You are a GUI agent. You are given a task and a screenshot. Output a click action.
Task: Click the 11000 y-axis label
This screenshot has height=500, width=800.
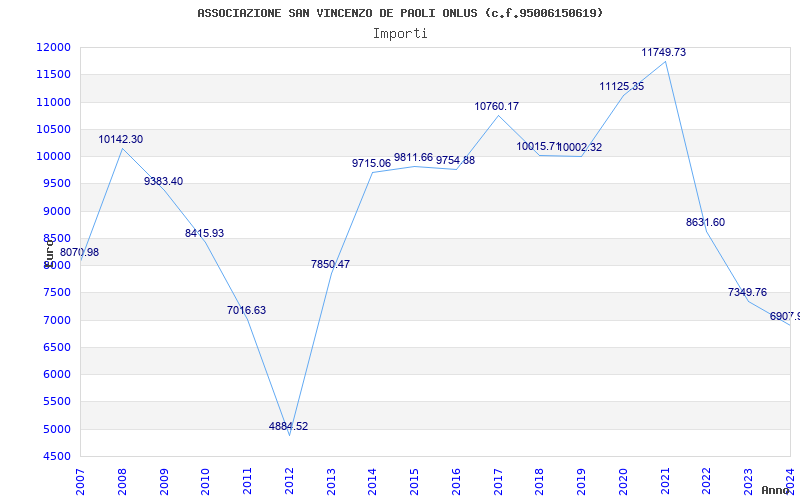53,102
